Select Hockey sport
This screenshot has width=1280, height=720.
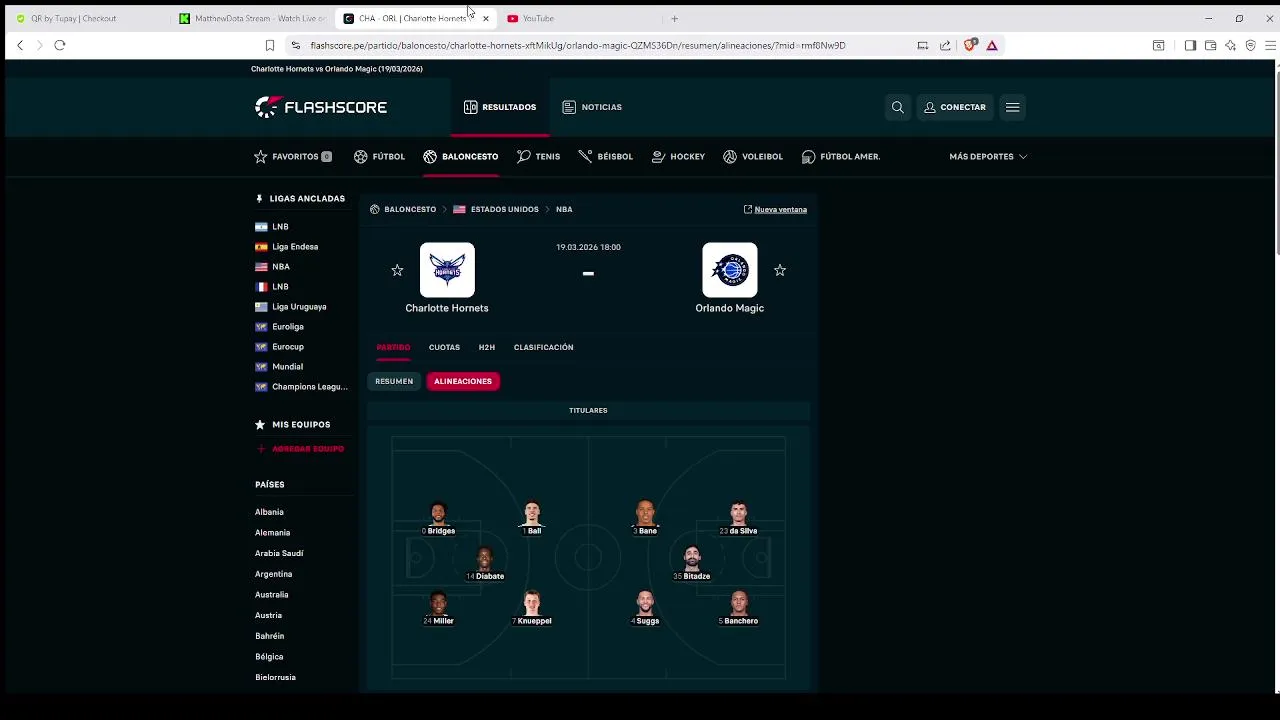679,157
